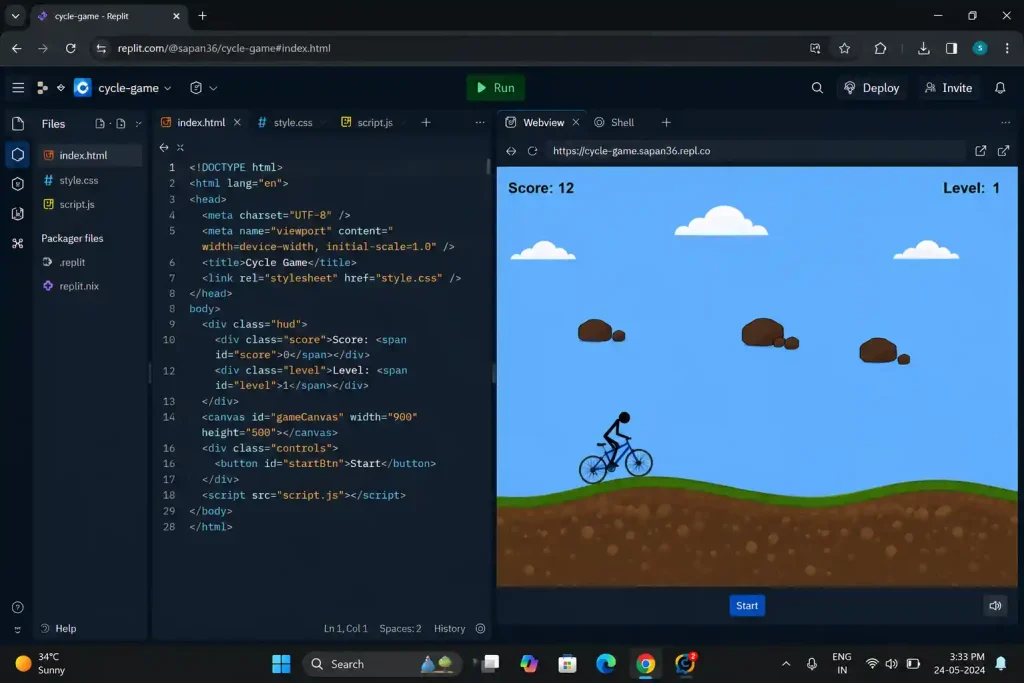Image resolution: width=1024 pixels, height=683 pixels.
Task: Open the Replit notifications bell
Action: (1000, 87)
